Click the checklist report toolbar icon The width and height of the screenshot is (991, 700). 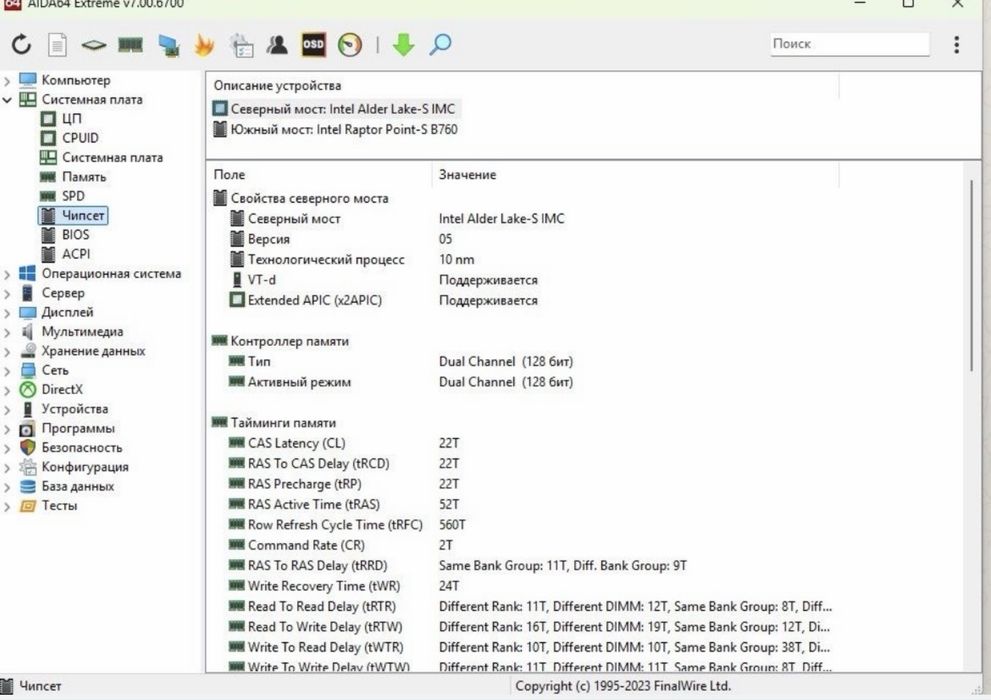(241, 45)
